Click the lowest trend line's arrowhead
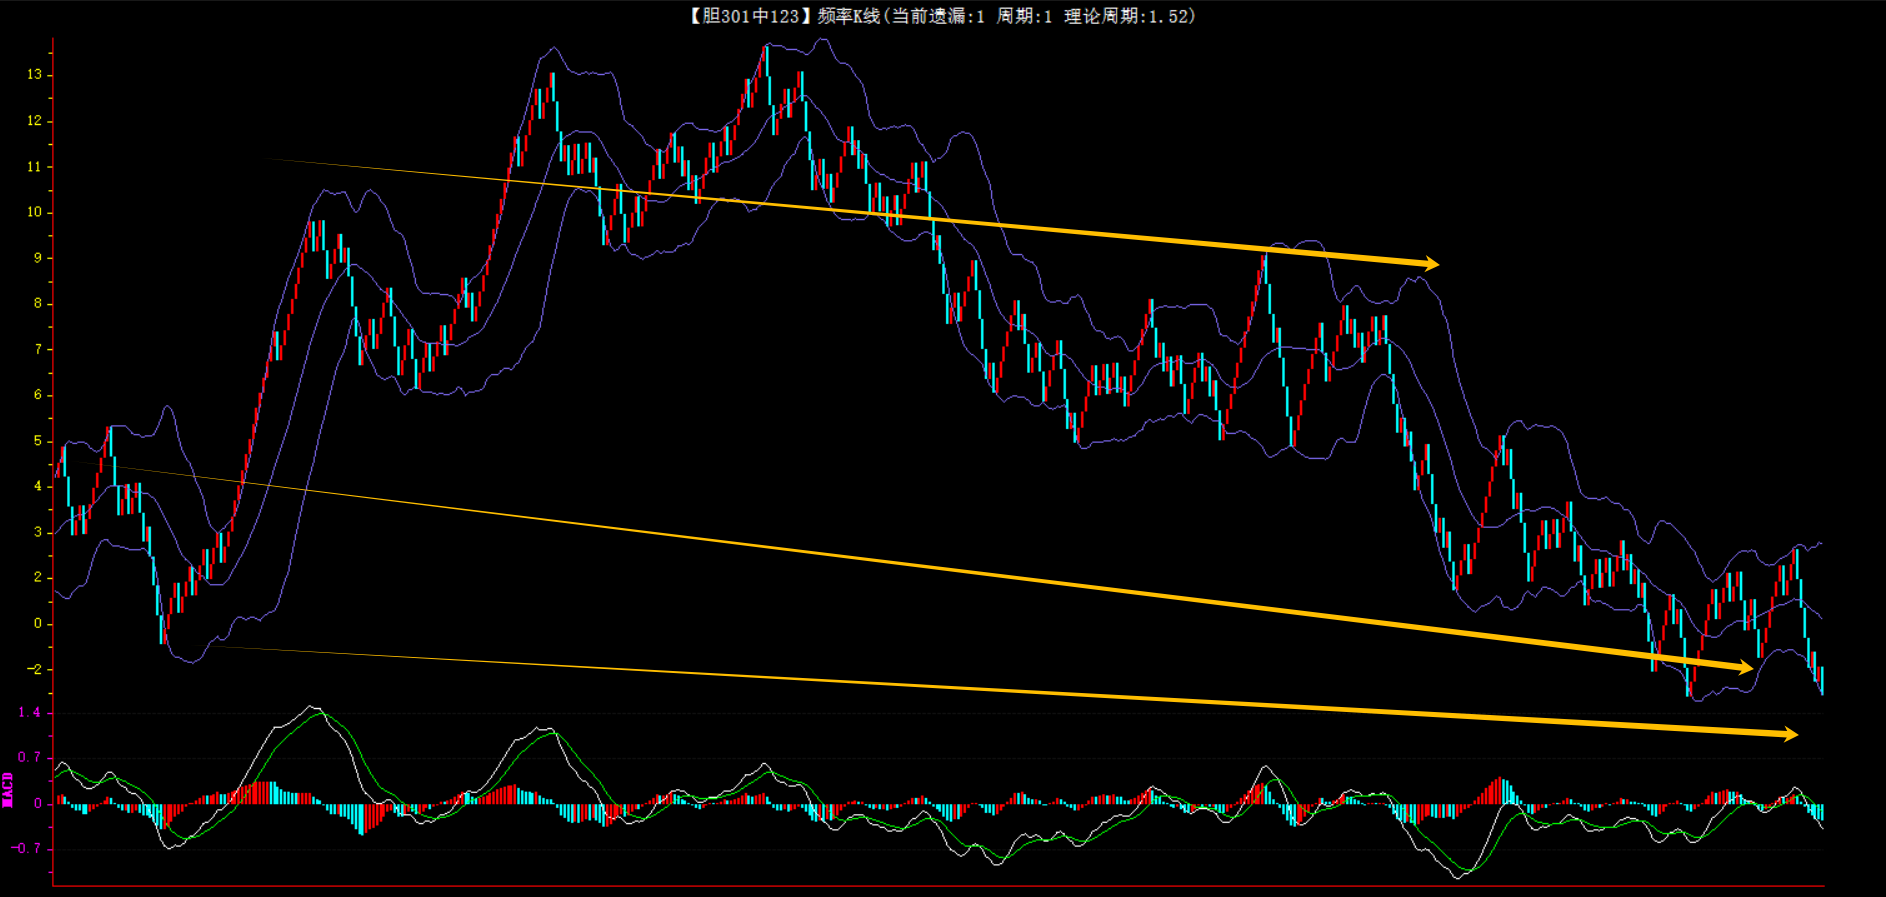 pyautogui.click(x=1789, y=734)
